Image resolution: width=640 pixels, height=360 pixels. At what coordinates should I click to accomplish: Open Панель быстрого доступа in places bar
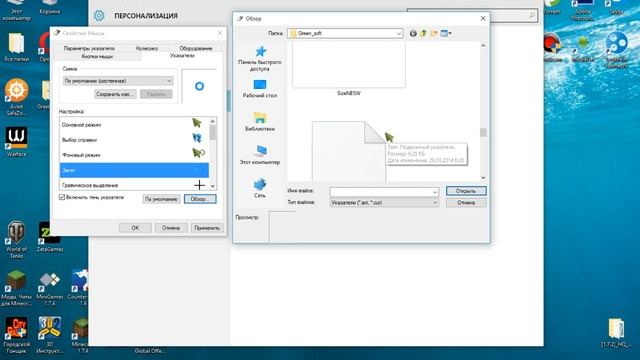260,58
